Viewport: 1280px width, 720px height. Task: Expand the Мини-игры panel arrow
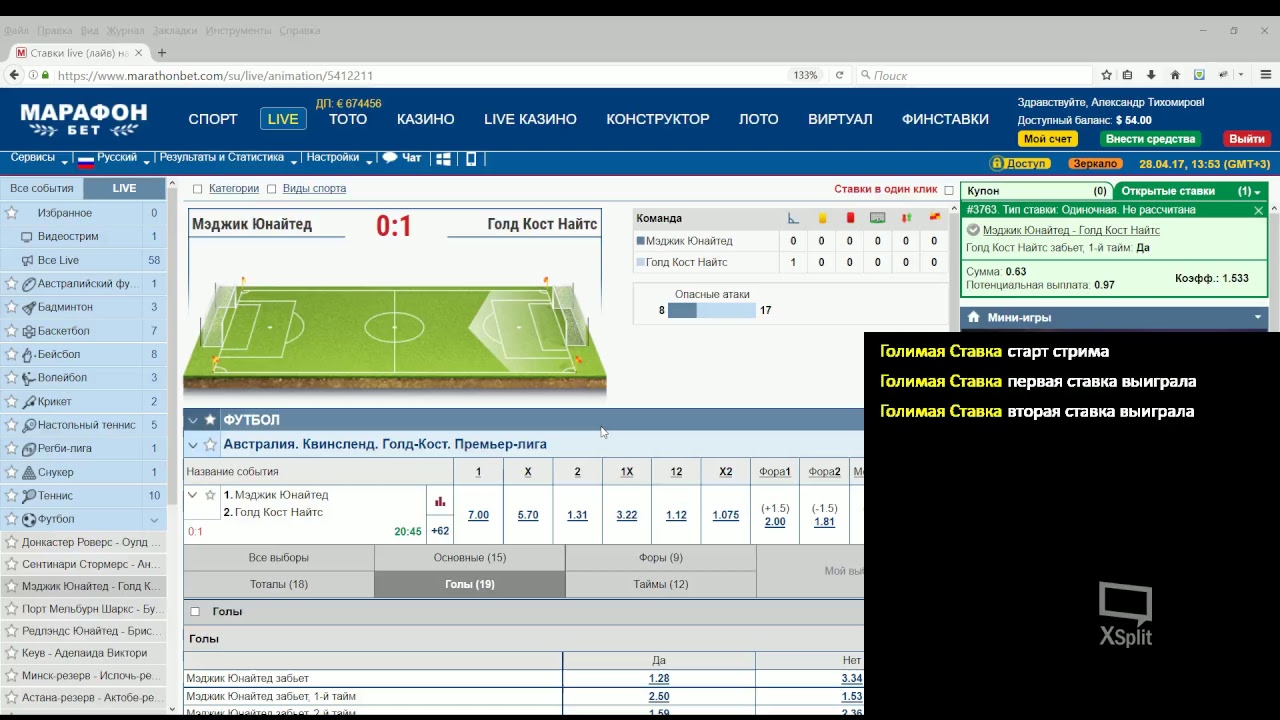[1258, 317]
